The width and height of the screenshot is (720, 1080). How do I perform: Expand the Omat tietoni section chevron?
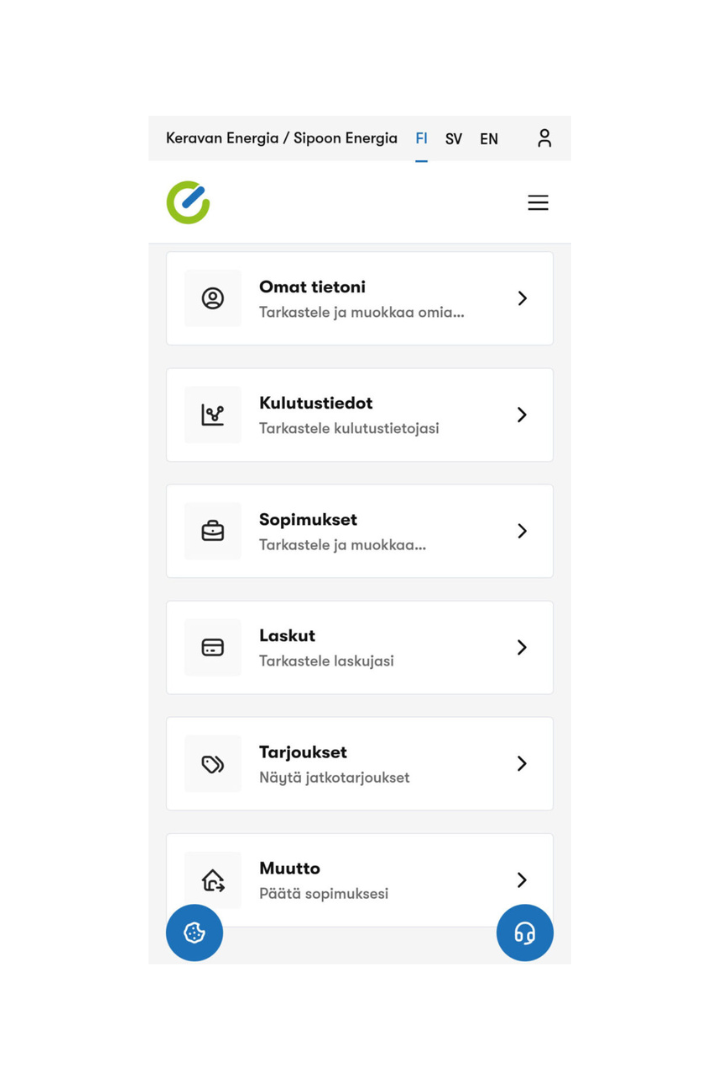tap(522, 297)
